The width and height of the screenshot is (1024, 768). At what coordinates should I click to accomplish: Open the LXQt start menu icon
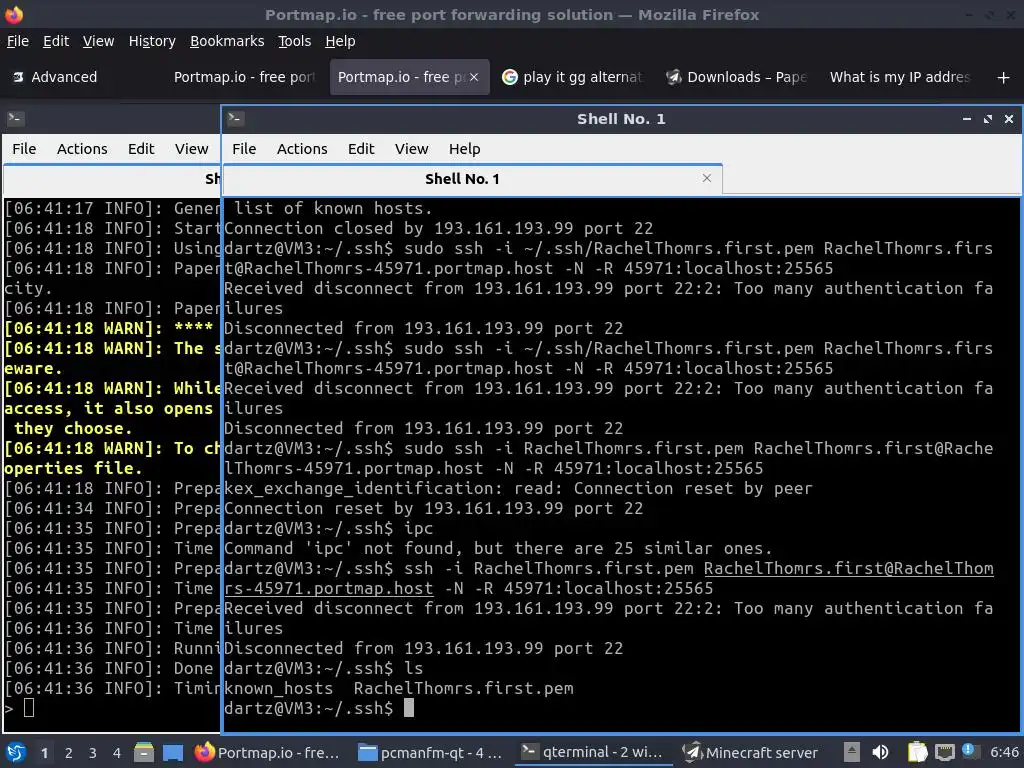click(x=15, y=752)
